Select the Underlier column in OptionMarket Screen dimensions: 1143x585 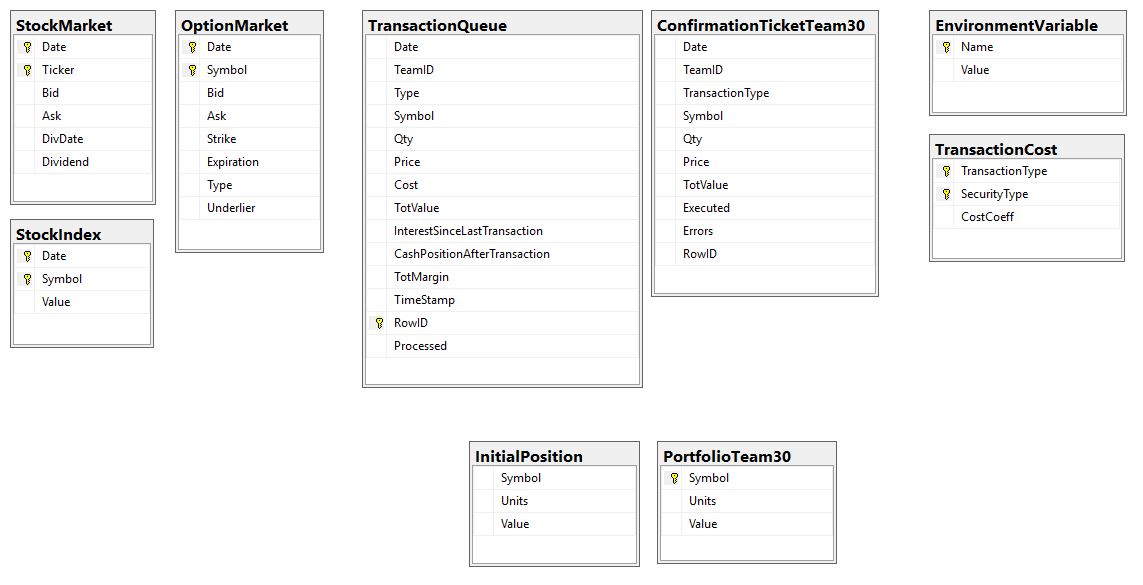[x=231, y=208]
